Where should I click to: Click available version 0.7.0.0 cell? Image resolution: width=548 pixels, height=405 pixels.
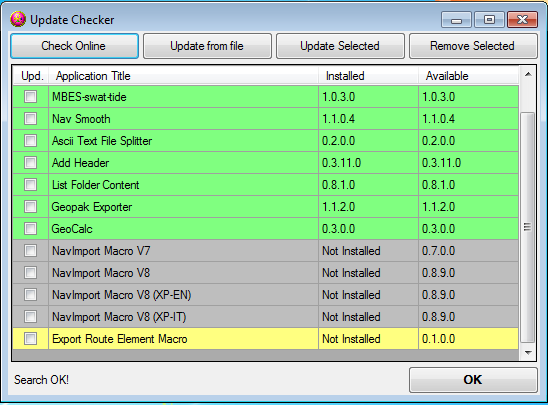coord(468,251)
